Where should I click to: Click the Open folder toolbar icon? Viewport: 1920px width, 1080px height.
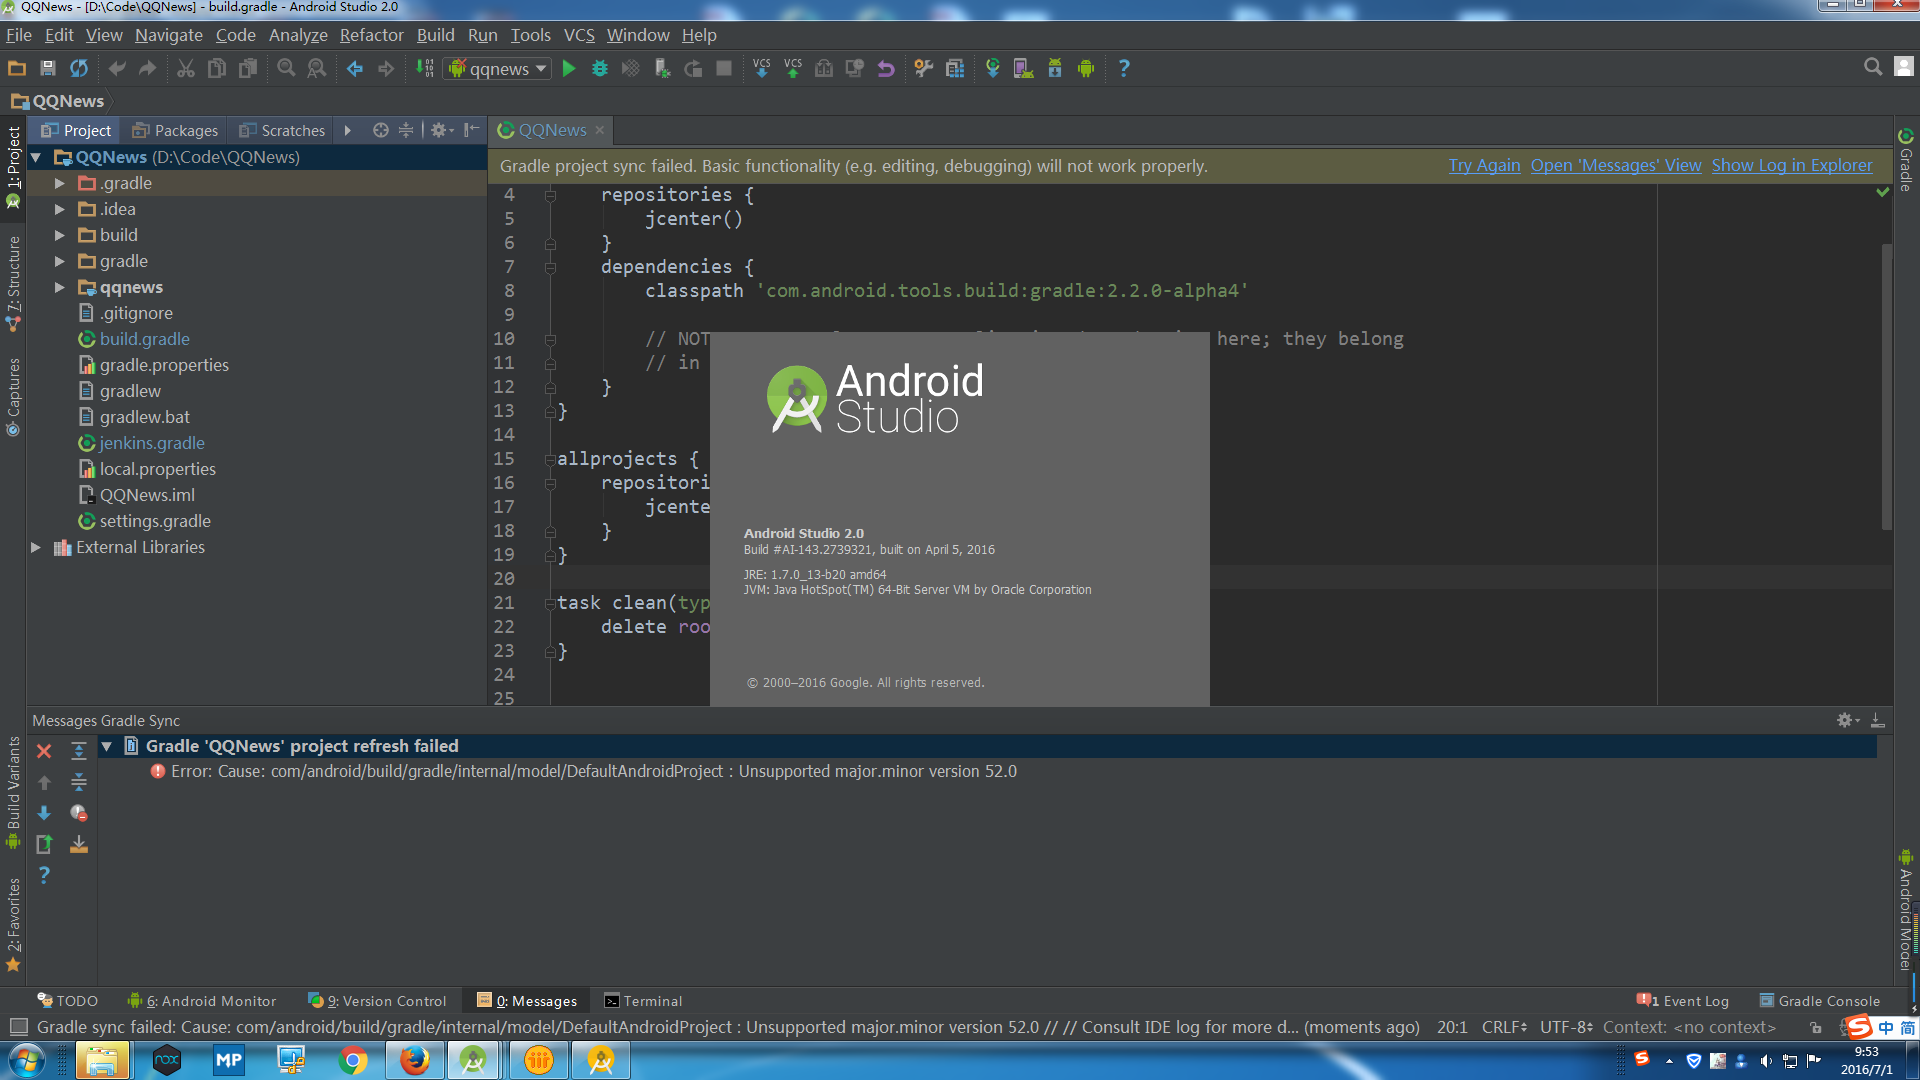pos(17,68)
